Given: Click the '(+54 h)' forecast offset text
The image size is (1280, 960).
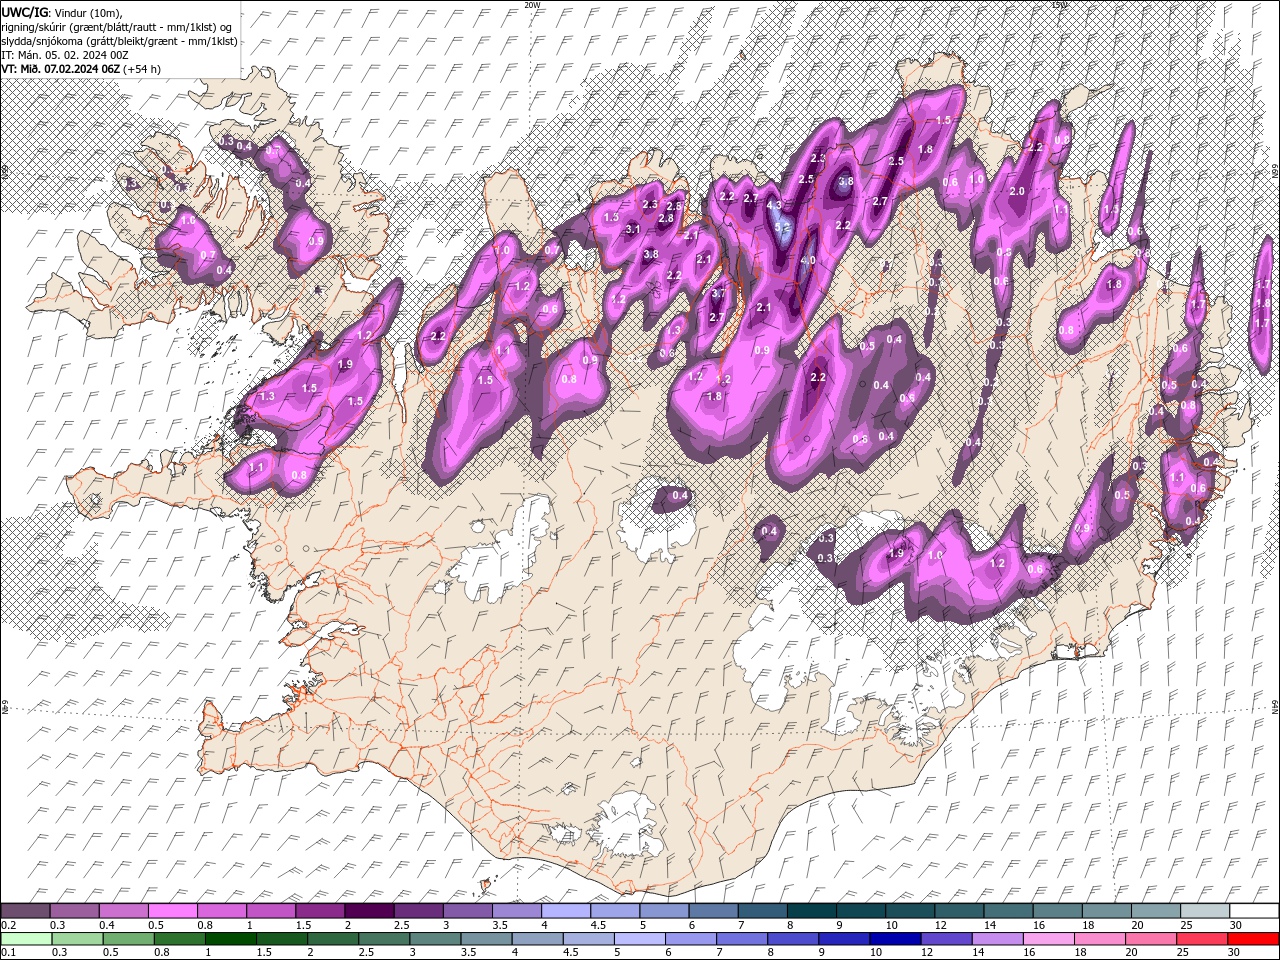Looking at the screenshot, I should 142,69.
